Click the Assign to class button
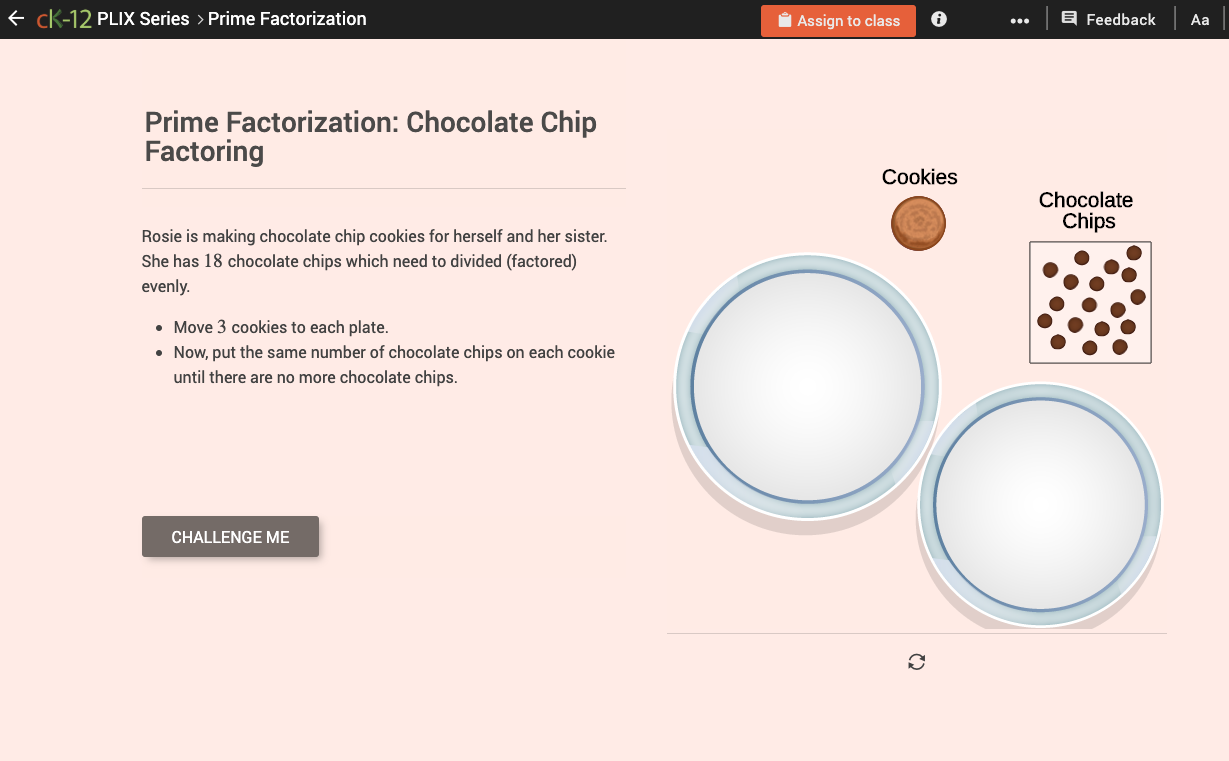 tap(838, 19)
